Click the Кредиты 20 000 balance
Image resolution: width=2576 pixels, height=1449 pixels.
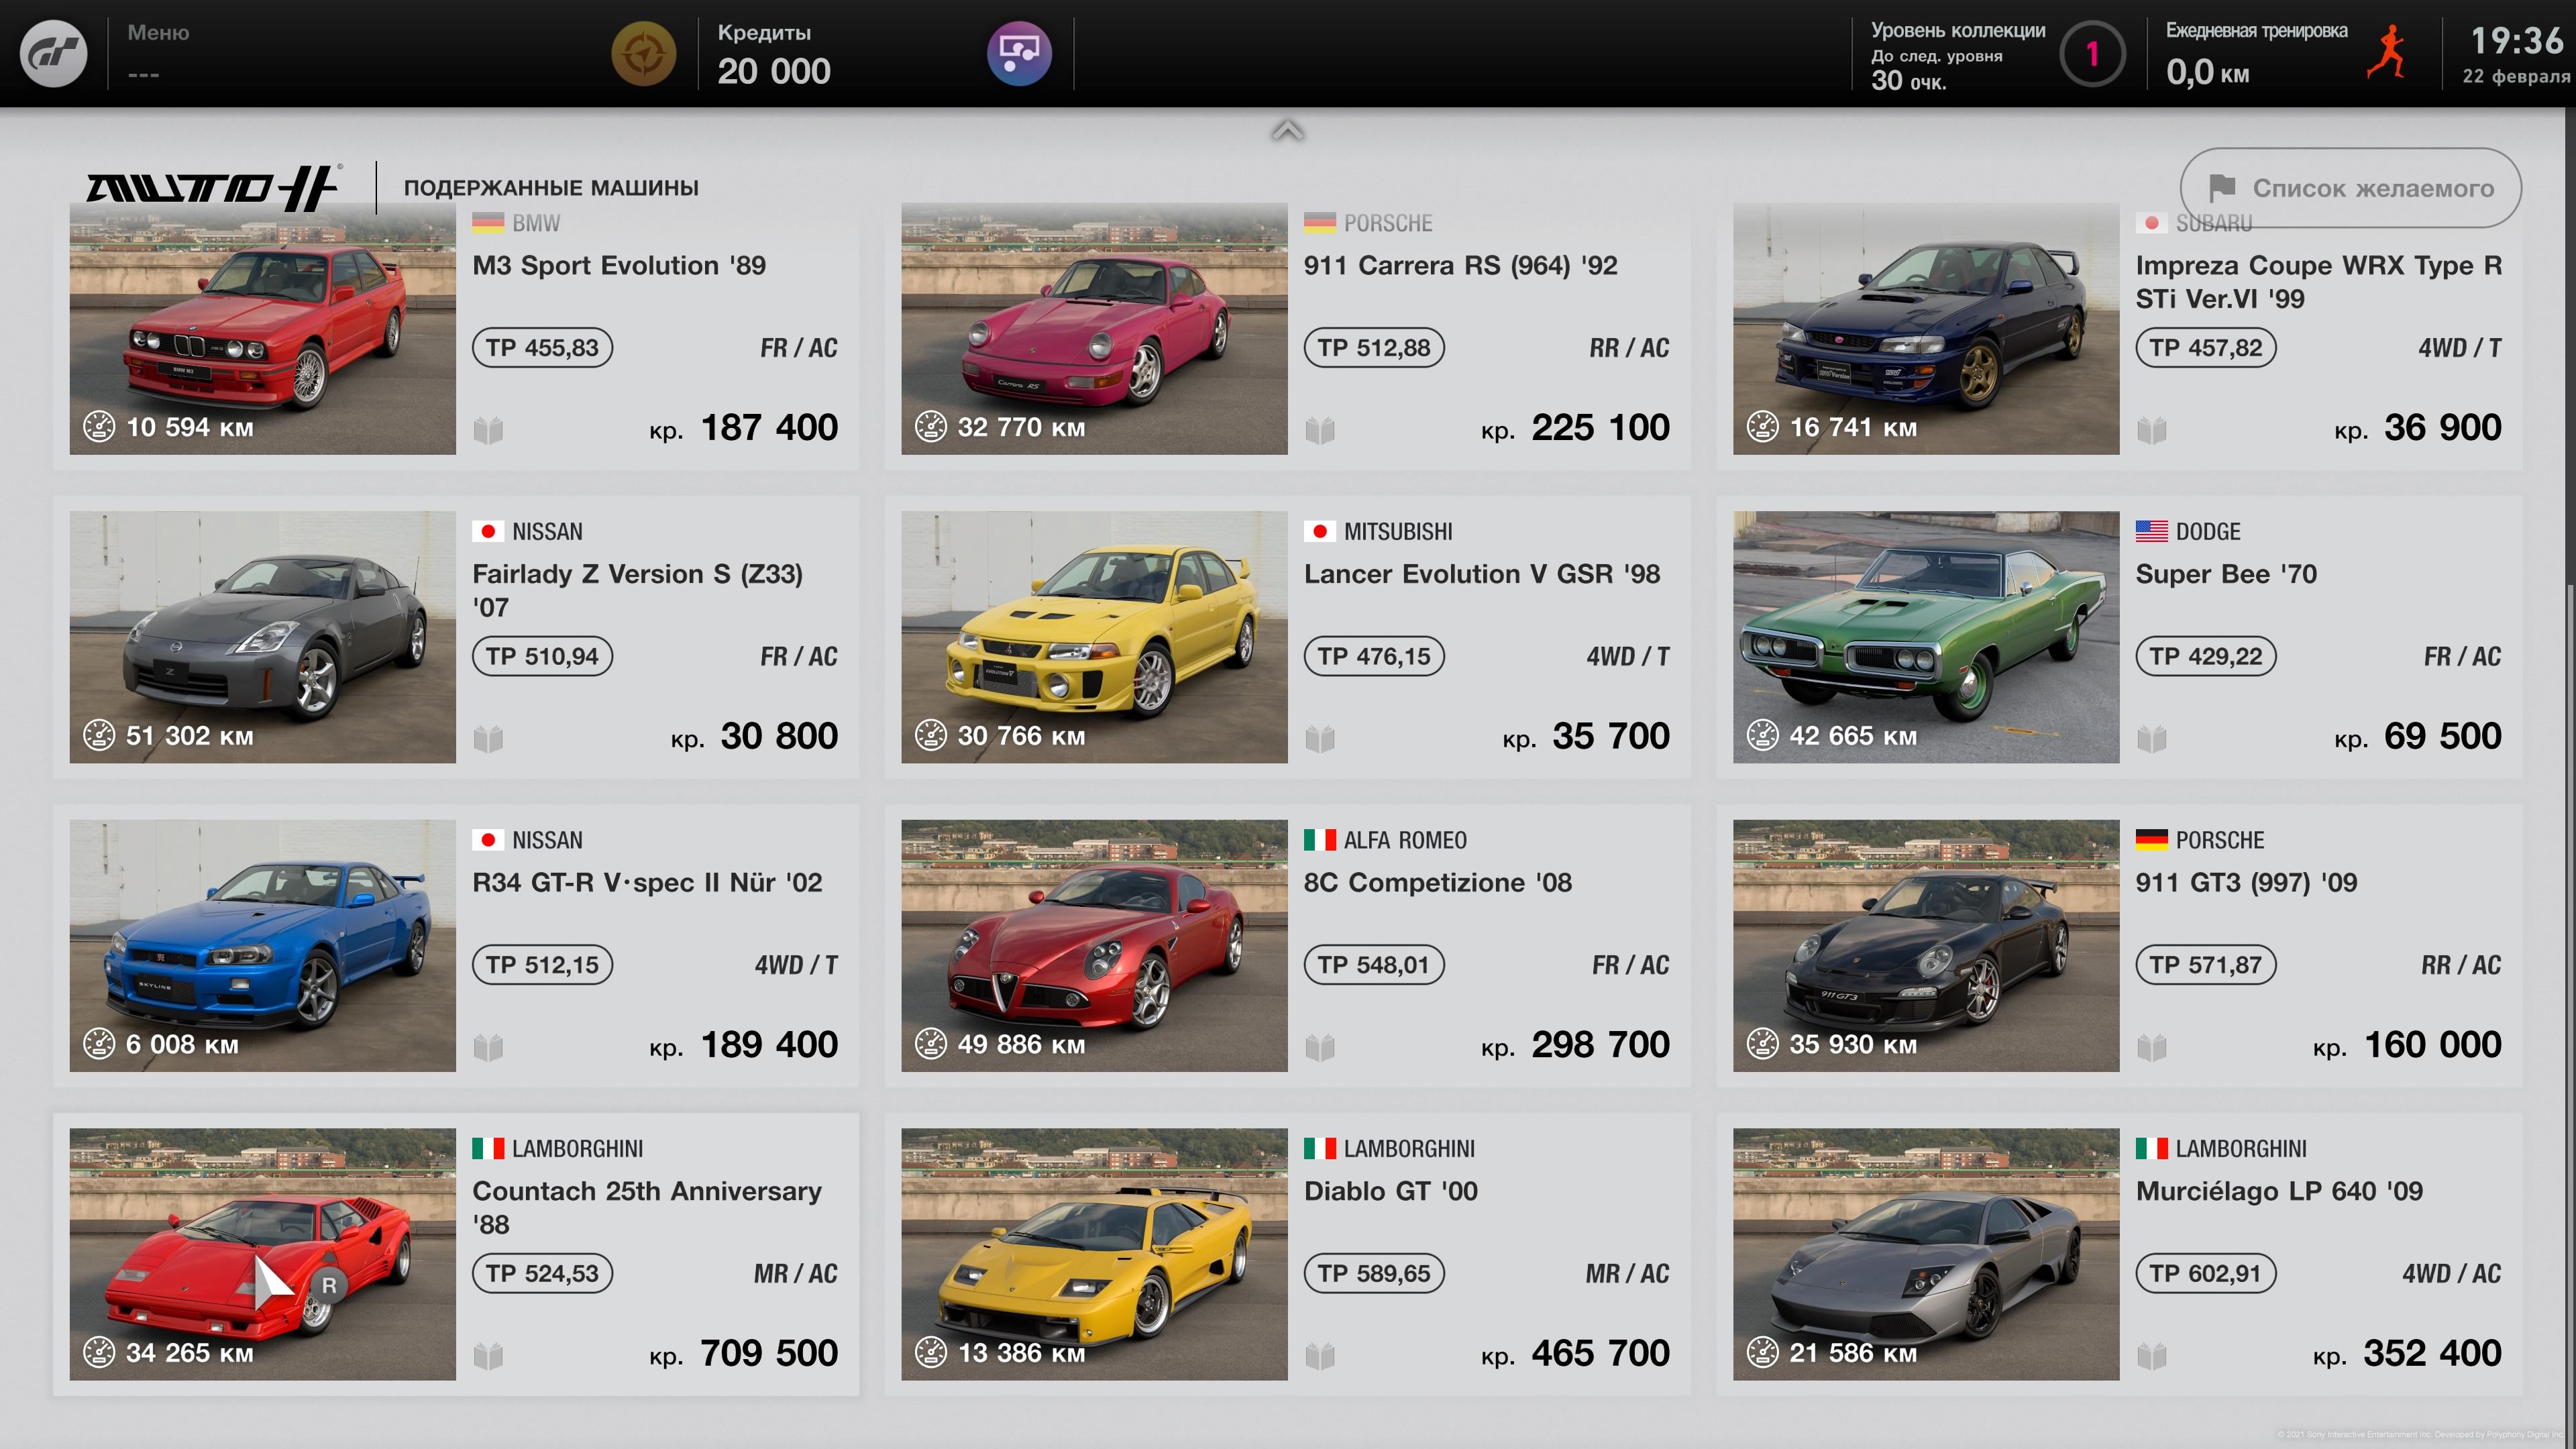pyautogui.click(x=774, y=54)
